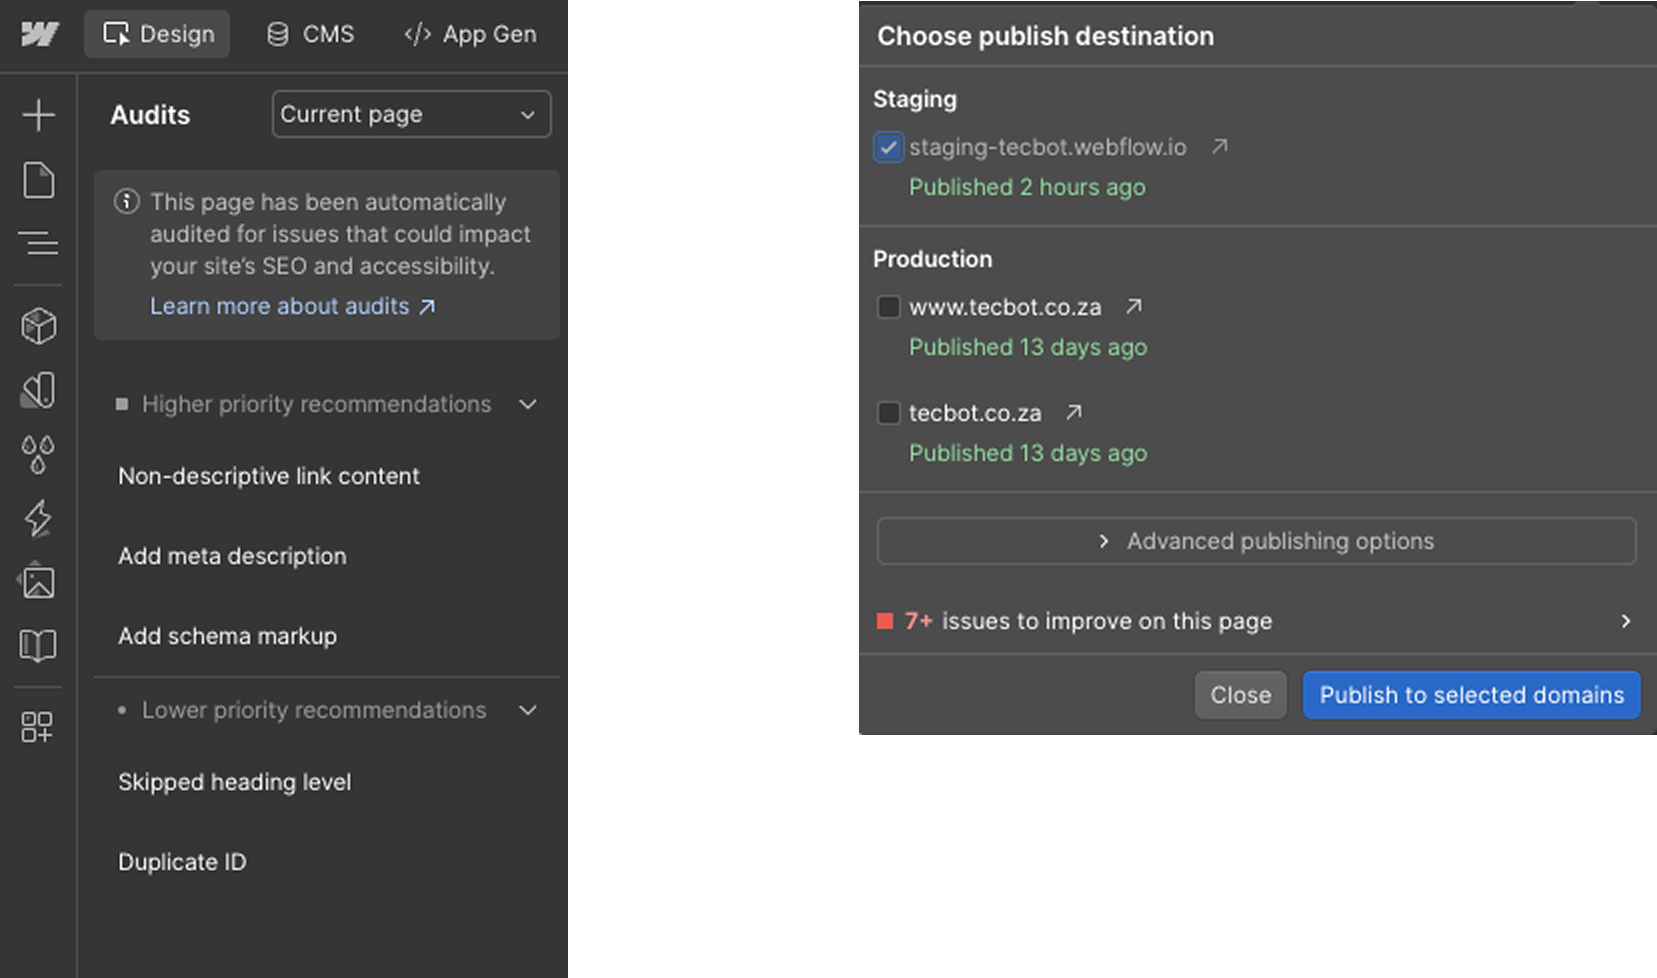
Task: Click Publish to selected domains
Action: pyautogui.click(x=1471, y=695)
